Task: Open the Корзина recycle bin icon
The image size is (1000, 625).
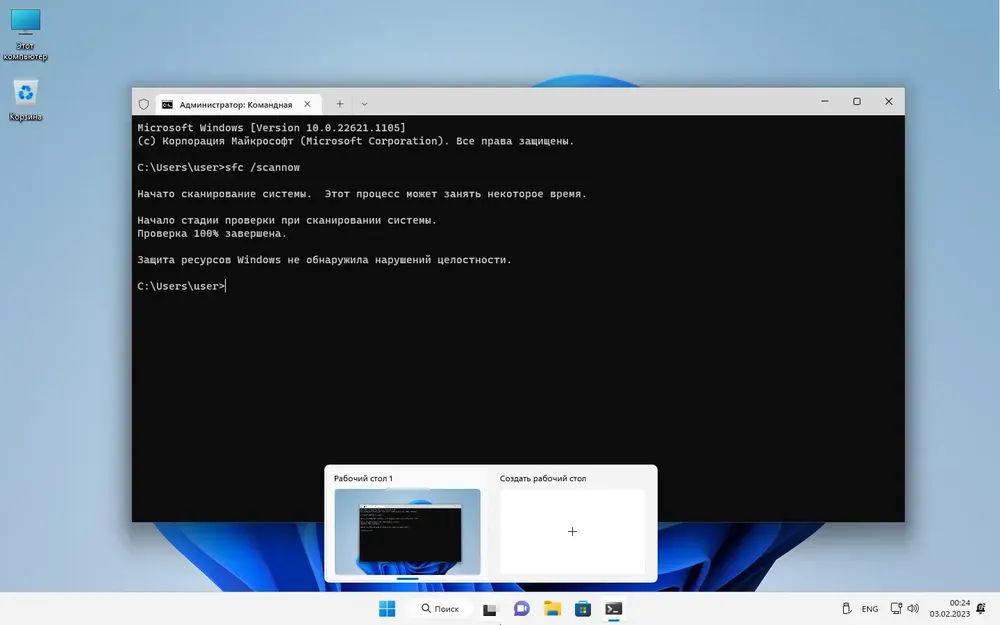Action: [26, 100]
